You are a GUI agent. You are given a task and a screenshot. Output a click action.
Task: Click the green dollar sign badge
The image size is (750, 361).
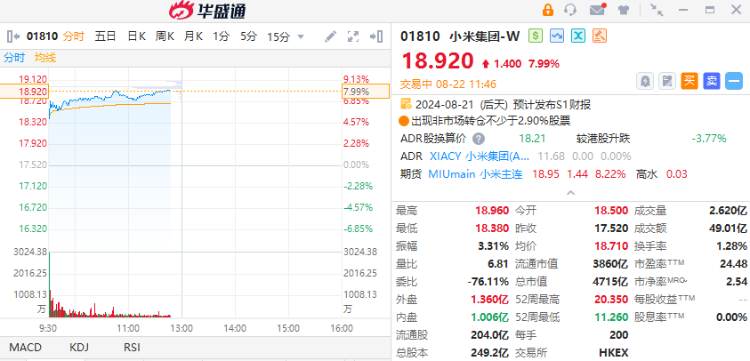535,36
